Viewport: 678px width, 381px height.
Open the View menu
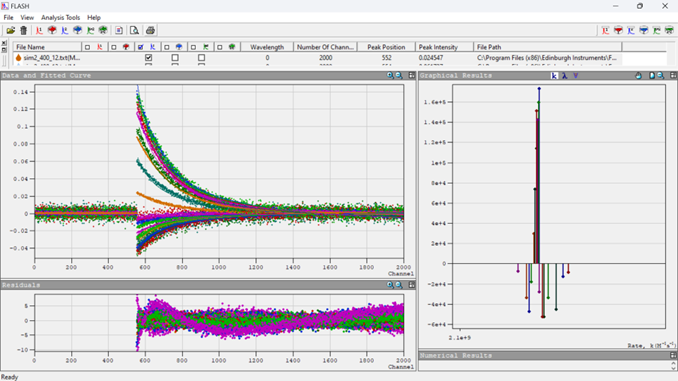click(x=27, y=17)
